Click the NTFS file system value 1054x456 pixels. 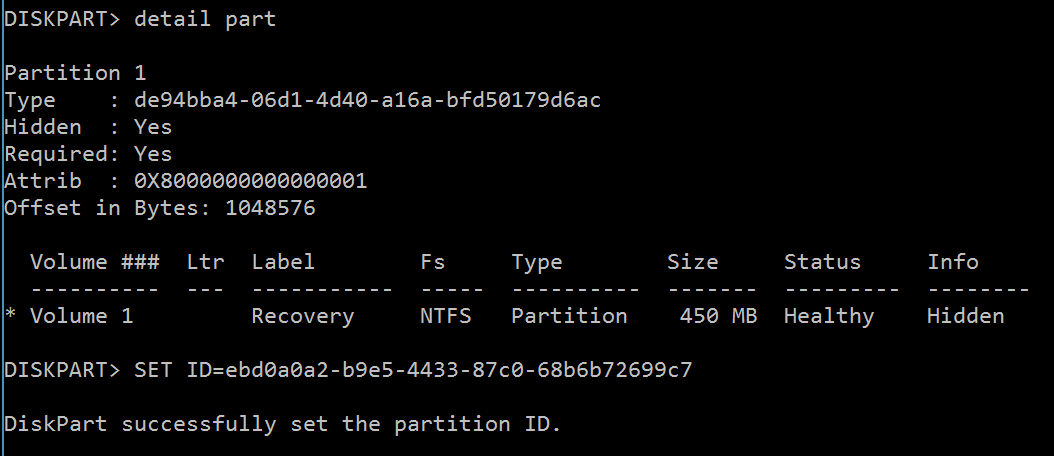[x=446, y=316]
